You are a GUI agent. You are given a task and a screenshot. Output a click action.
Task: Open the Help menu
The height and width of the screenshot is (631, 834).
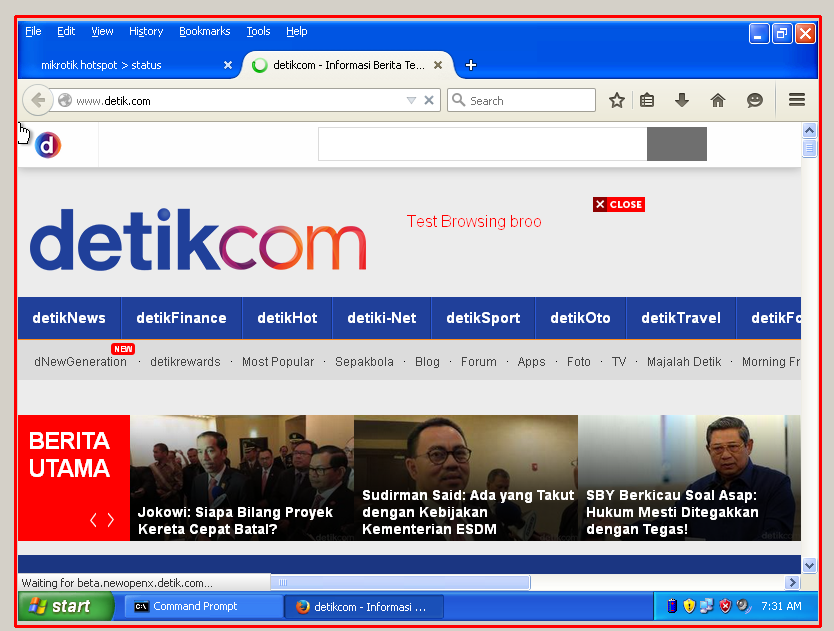pyautogui.click(x=296, y=31)
